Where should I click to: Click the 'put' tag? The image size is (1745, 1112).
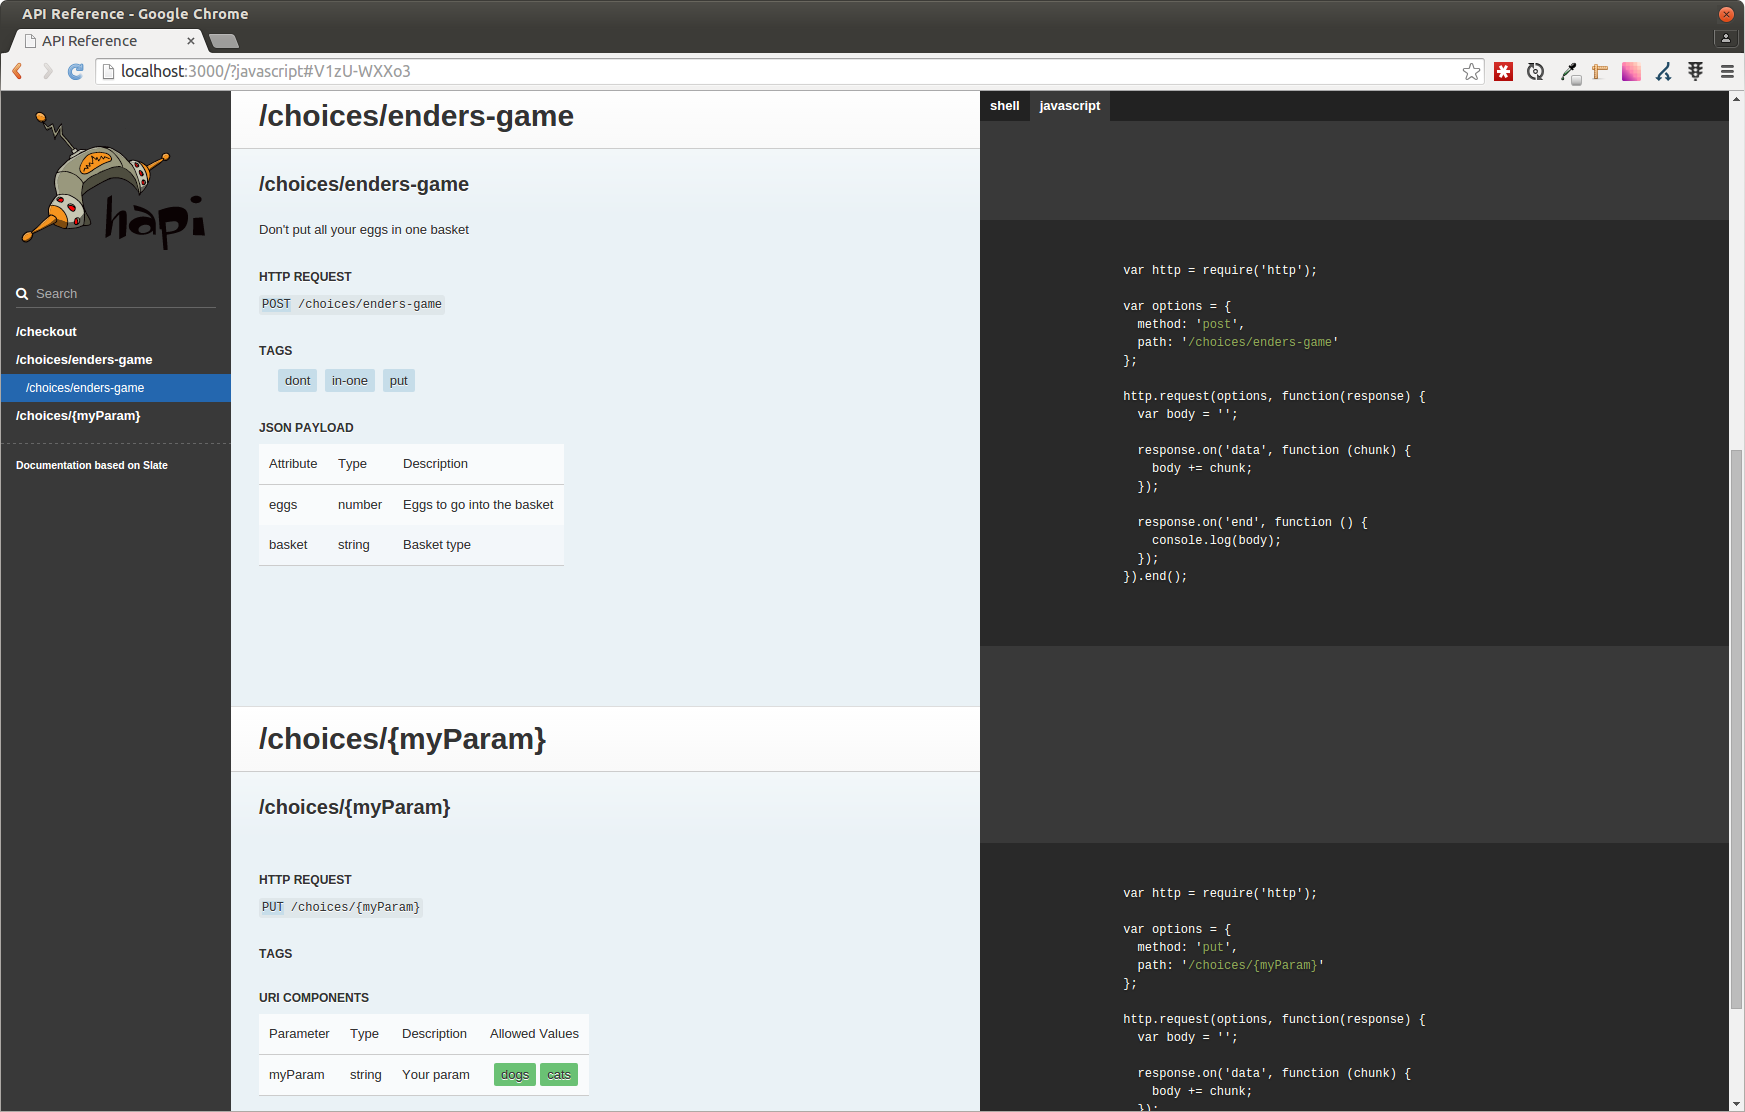click(x=399, y=381)
